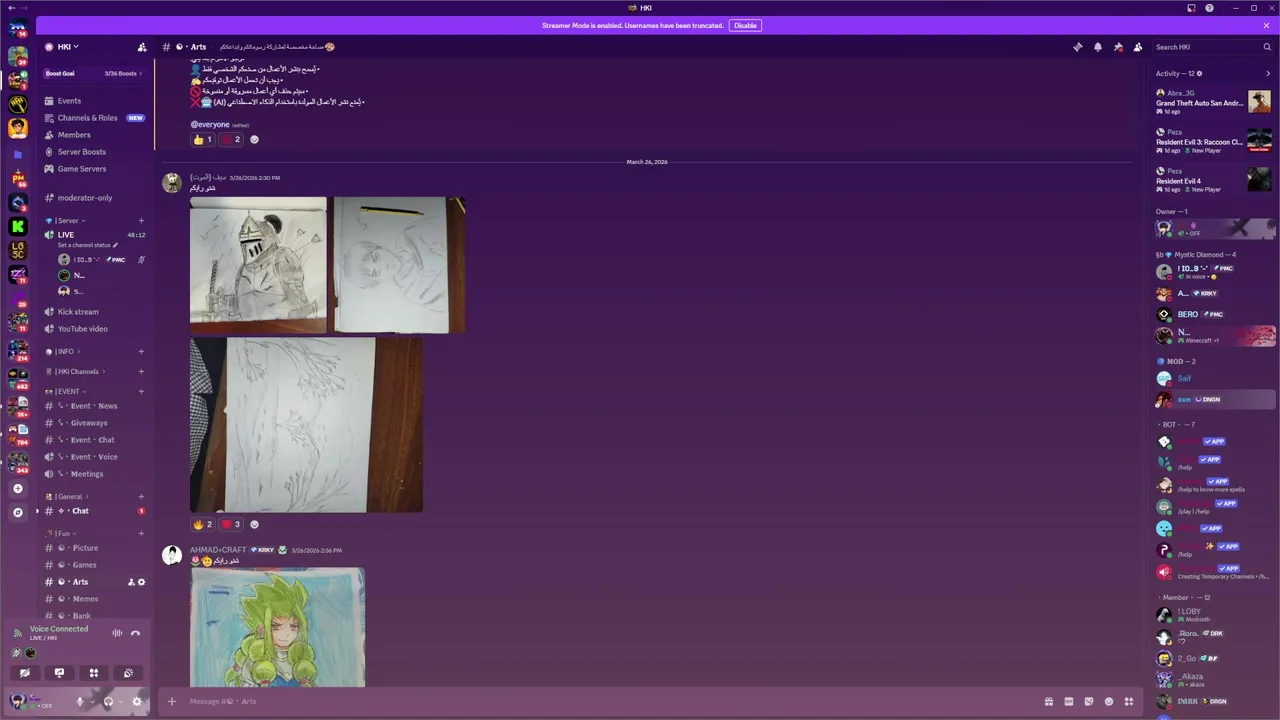Show pinned messages pin icon
This screenshot has height=720, width=1280.
(1118, 47)
